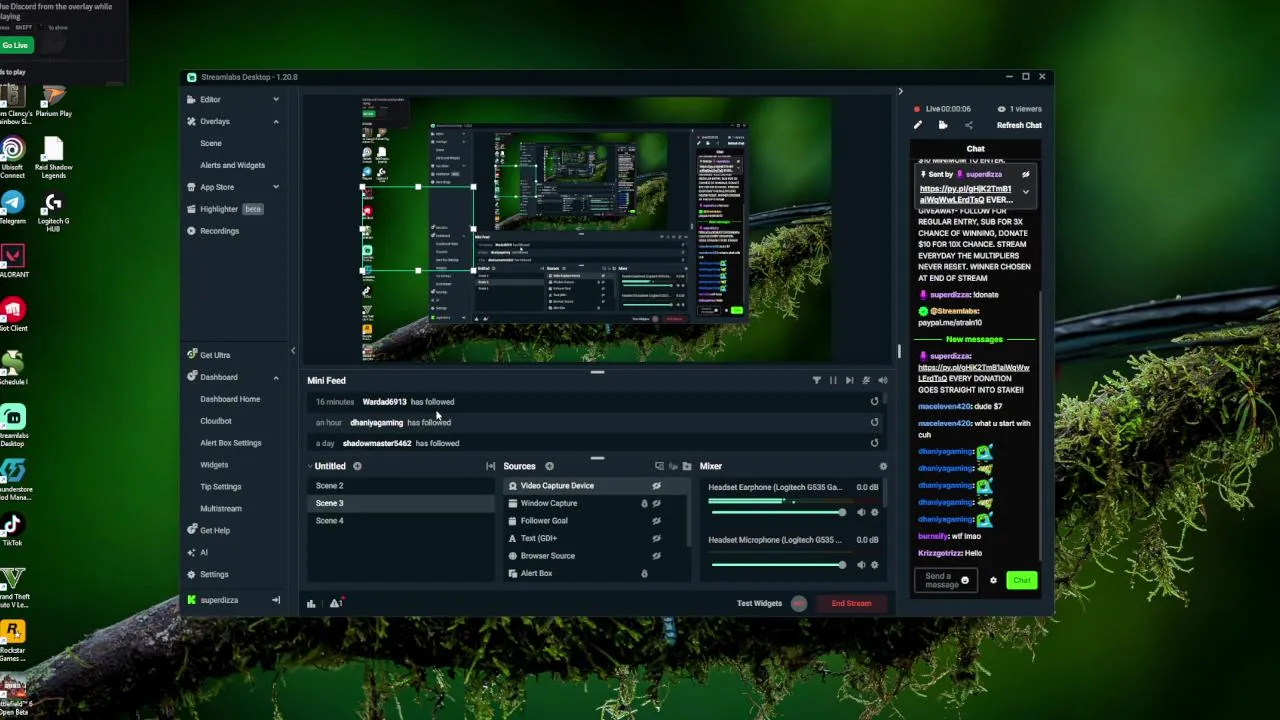1280x720 pixels.
Task: Expand the Editor chevron in sidebar
Action: coord(276,99)
